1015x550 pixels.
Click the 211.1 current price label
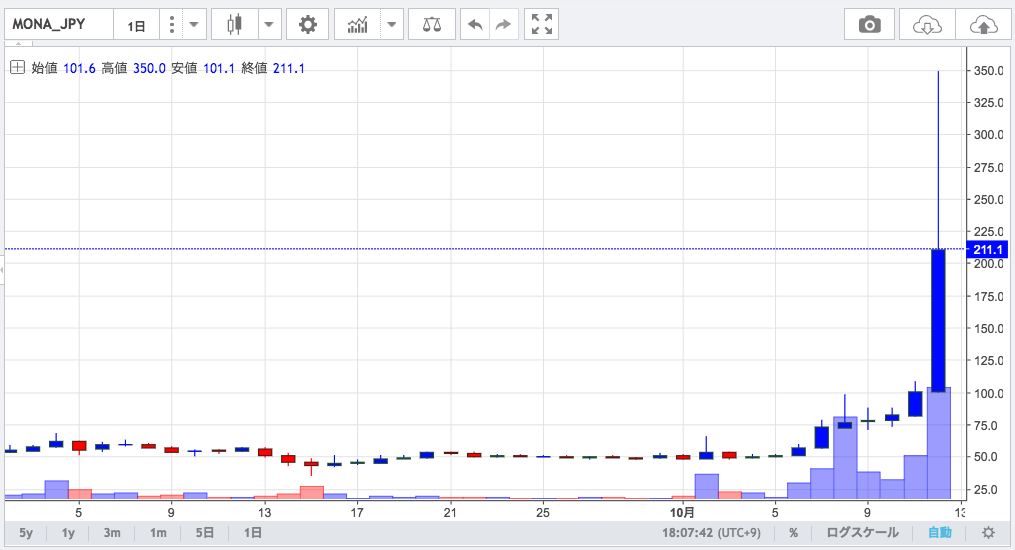987,249
